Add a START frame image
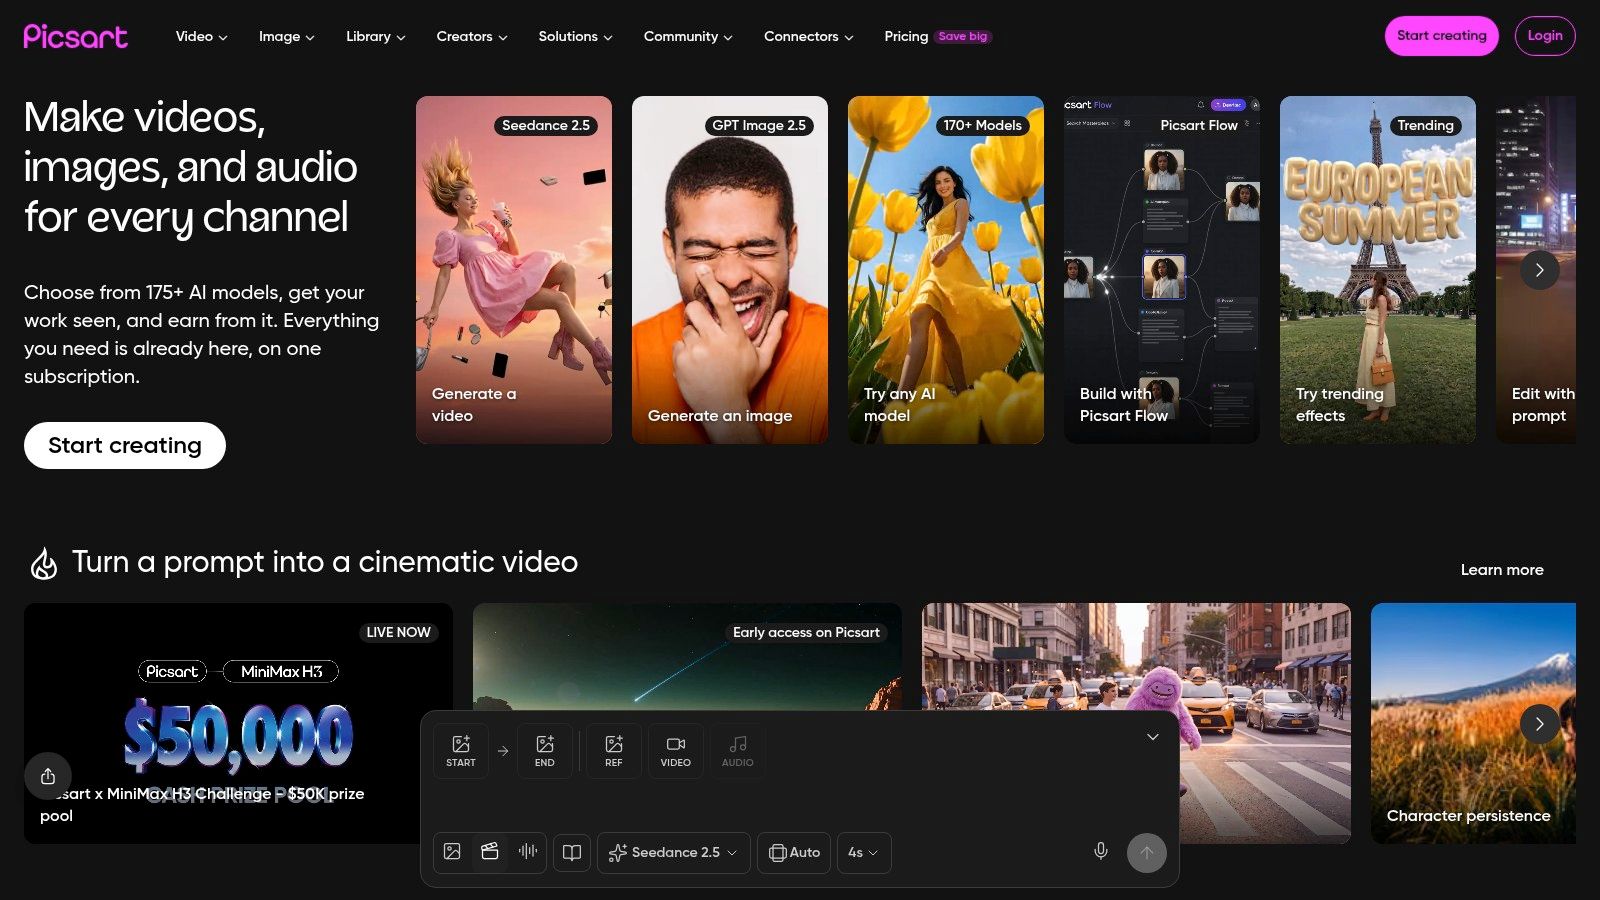 click(461, 750)
